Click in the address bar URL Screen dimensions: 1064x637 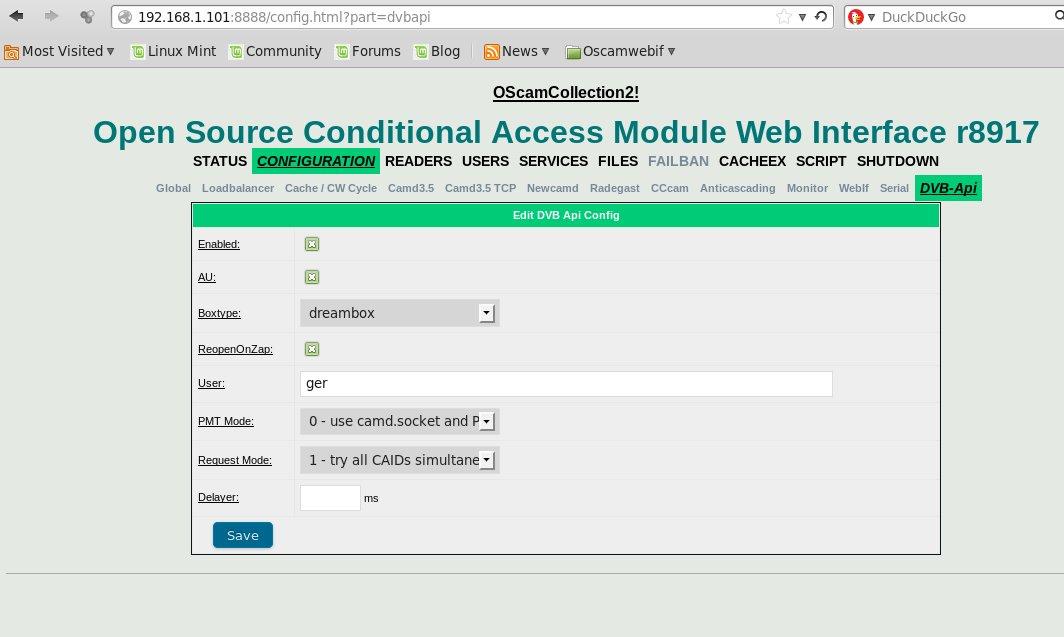[284, 17]
